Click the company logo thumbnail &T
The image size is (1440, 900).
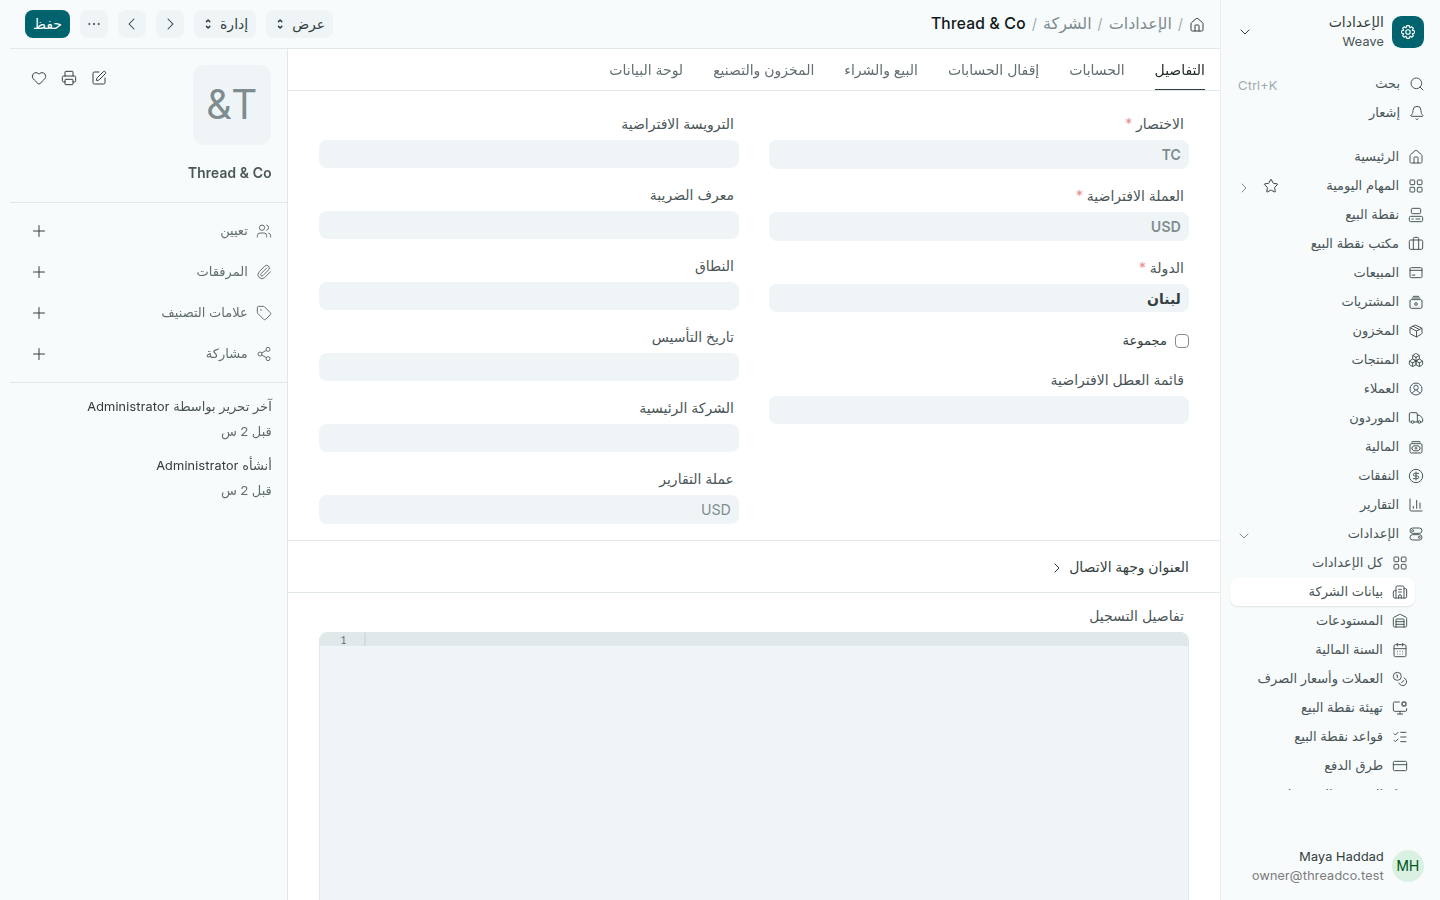(x=232, y=105)
